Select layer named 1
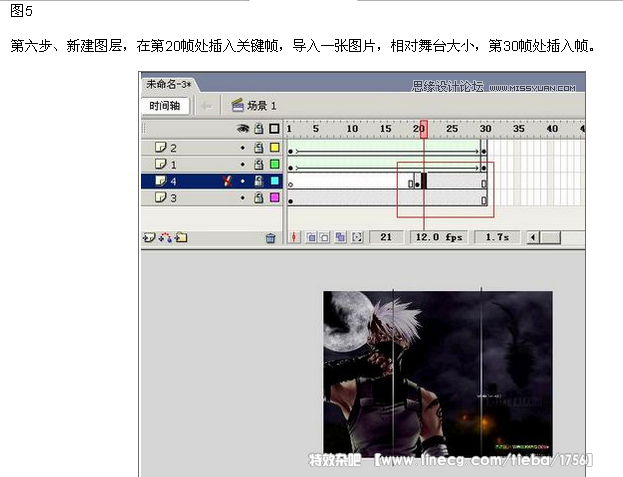The width and height of the screenshot is (623, 477). coord(173,164)
